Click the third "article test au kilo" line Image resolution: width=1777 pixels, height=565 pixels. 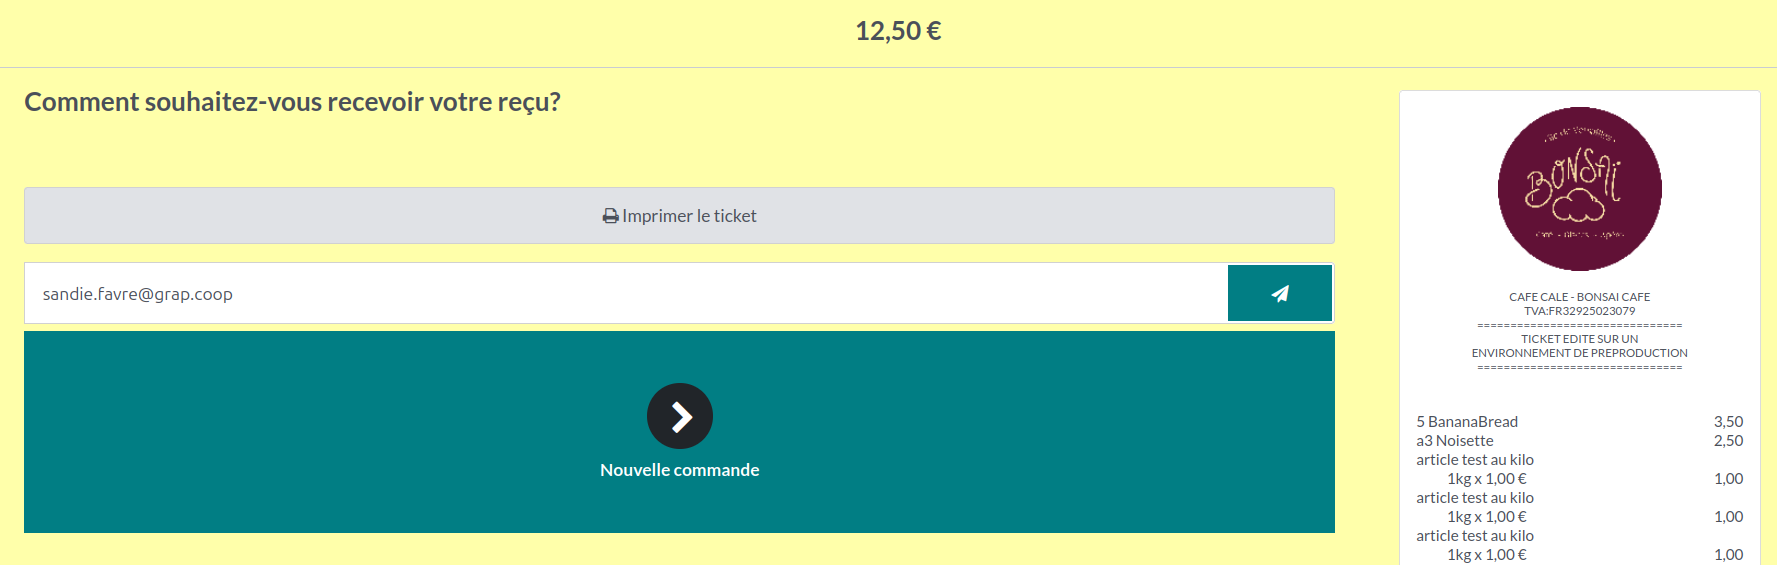1475,536
